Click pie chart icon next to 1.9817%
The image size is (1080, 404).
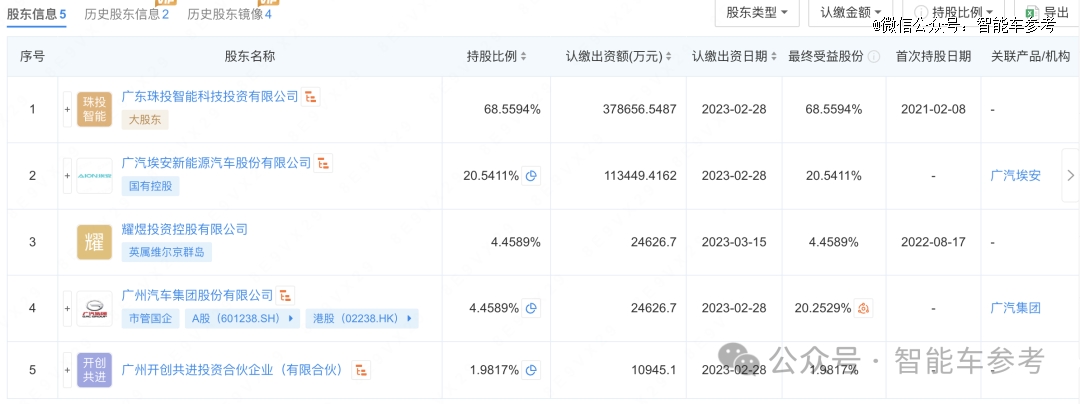pos(531,370)
